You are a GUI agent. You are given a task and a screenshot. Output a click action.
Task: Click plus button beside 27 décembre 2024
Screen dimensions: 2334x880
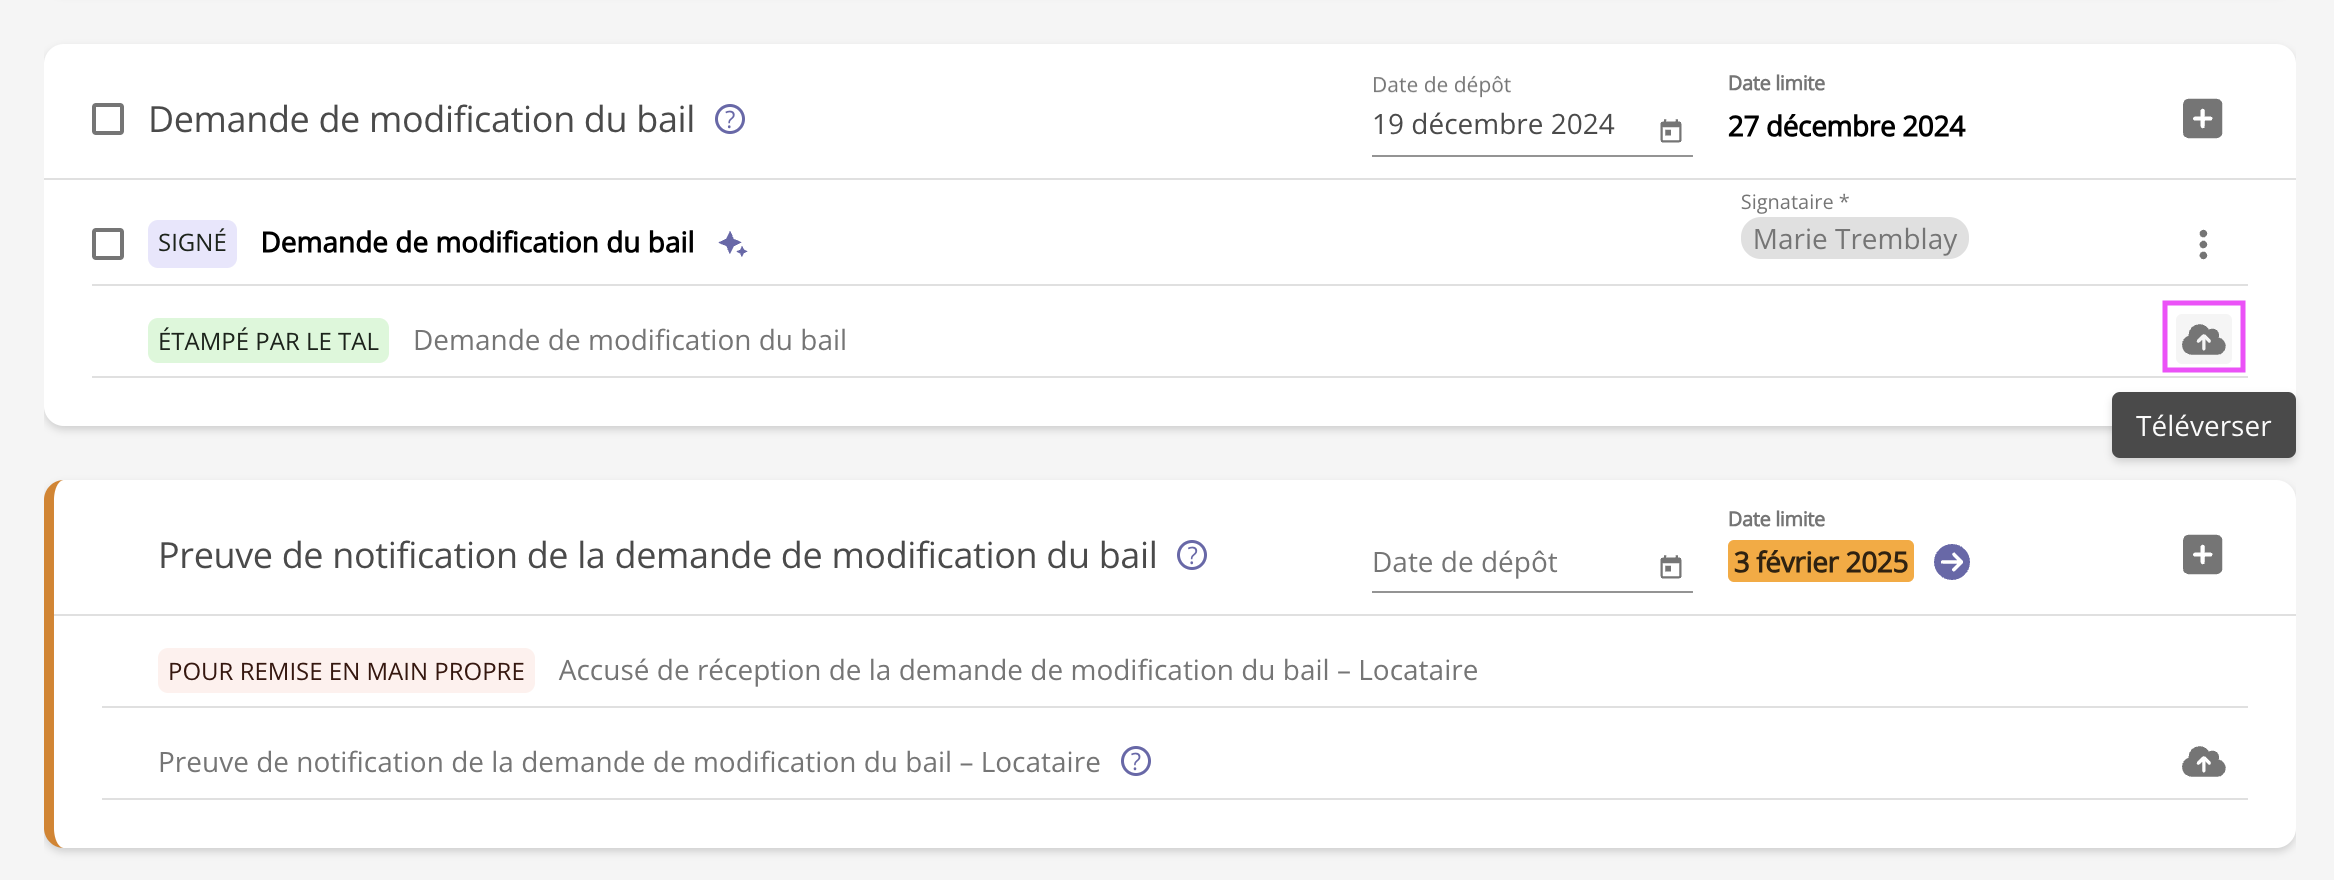[2202, 119]
